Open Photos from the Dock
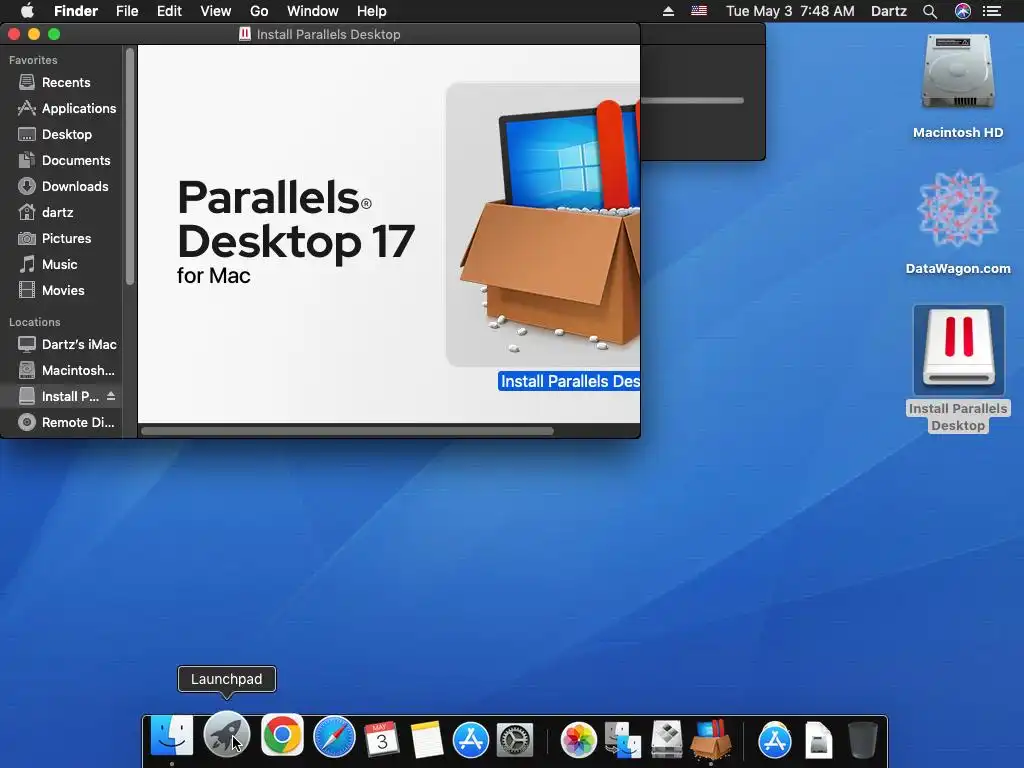This screenshot has height=768, width=1024. point(579,740)
